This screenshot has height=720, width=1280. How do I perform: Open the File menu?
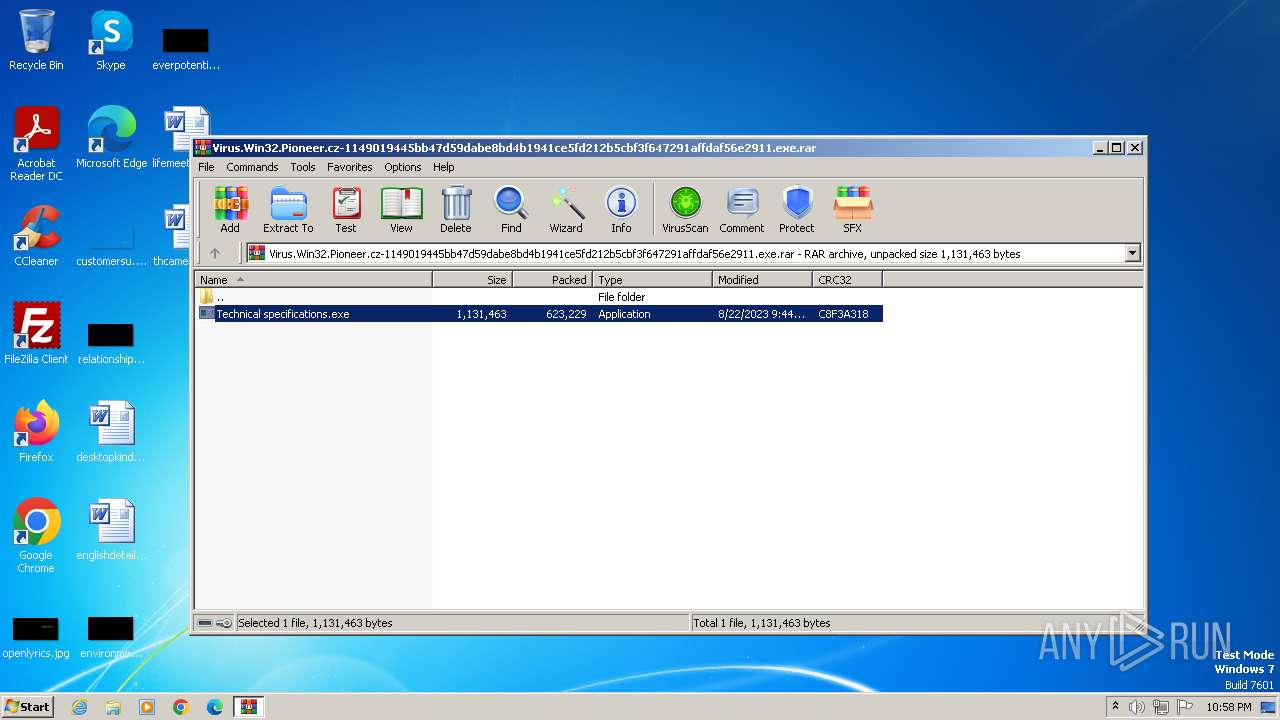pyautogui.click(x=206, y=167)
